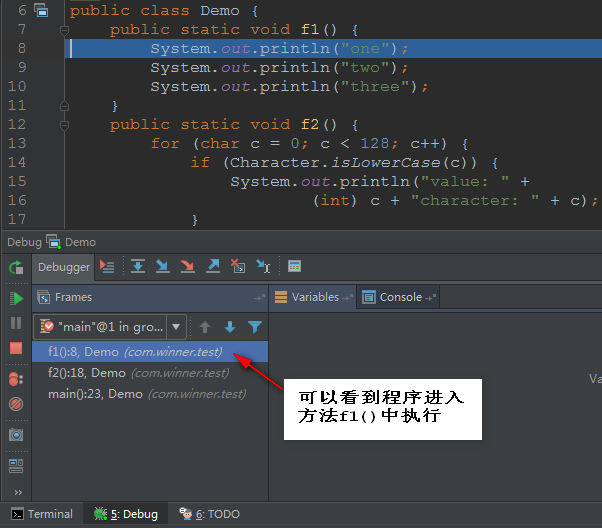Click line number 13 in the gutter
Screen dimensions: 602x528
[17, 144]
